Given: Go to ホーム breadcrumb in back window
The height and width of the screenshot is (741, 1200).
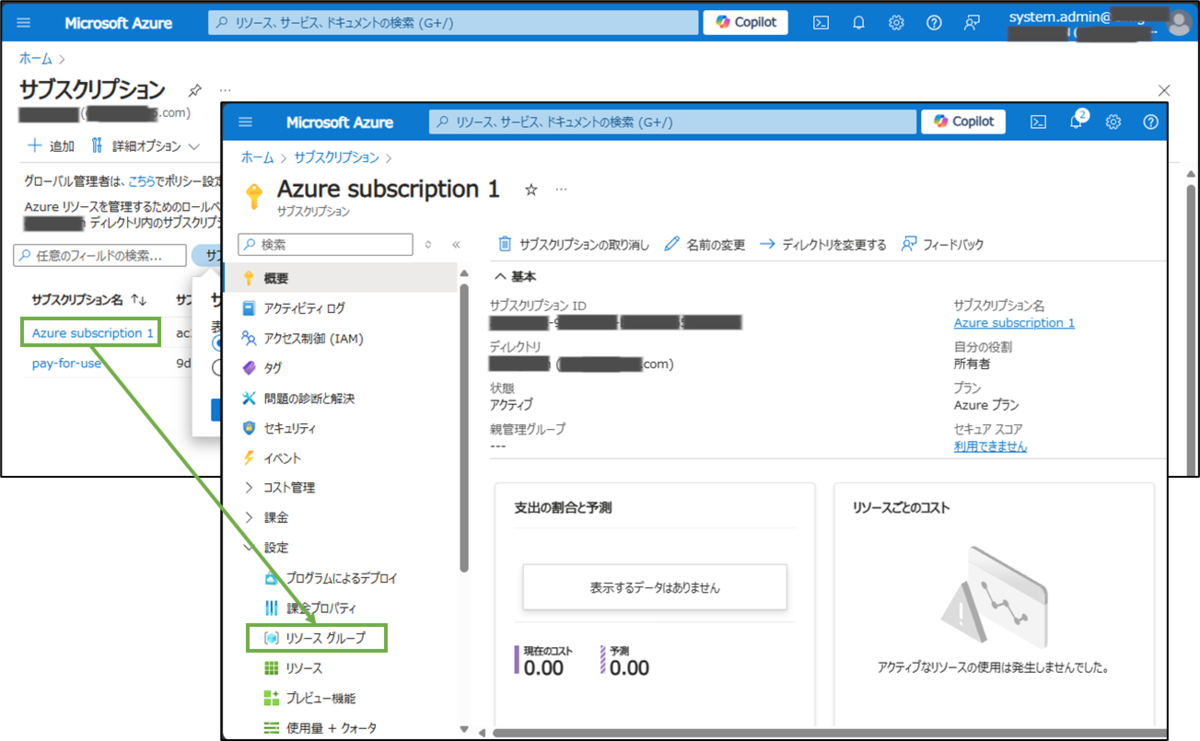Looking at the screenshot, I should (x=36, y=60).
